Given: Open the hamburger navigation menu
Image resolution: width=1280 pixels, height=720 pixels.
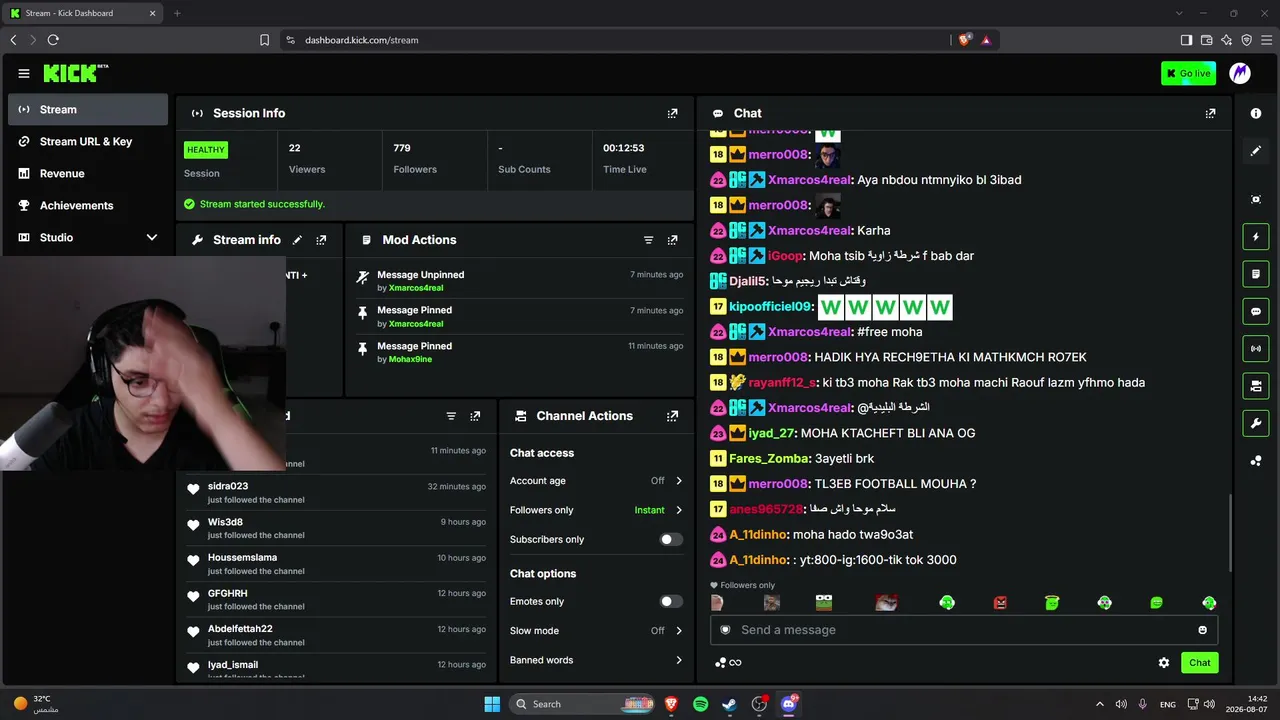Looking at the screenshot, I should tap(24, 73).
